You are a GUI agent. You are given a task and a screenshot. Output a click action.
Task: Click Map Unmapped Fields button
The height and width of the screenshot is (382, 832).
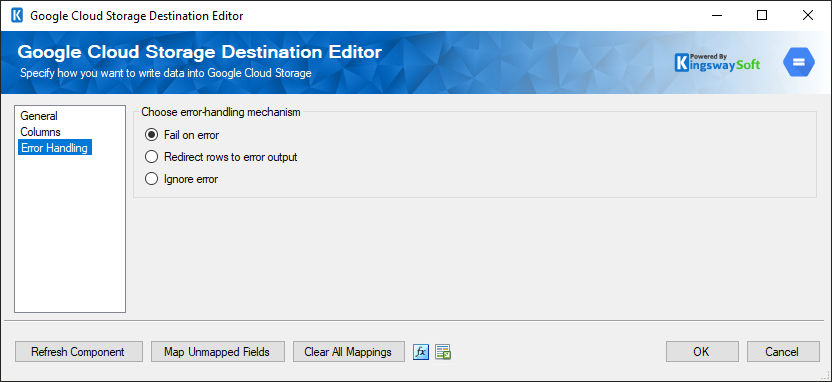click(218, 352)
